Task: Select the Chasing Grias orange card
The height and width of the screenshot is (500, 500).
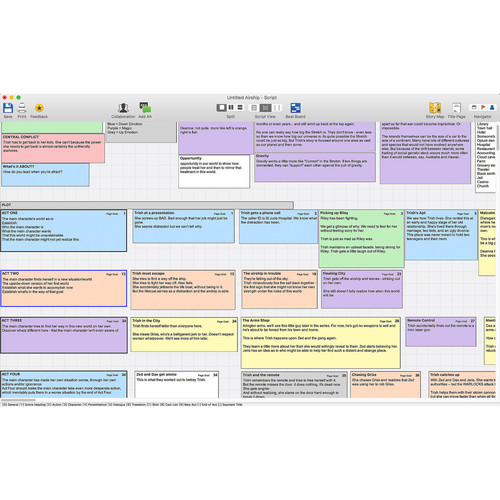Action: [x=385, y=385]
